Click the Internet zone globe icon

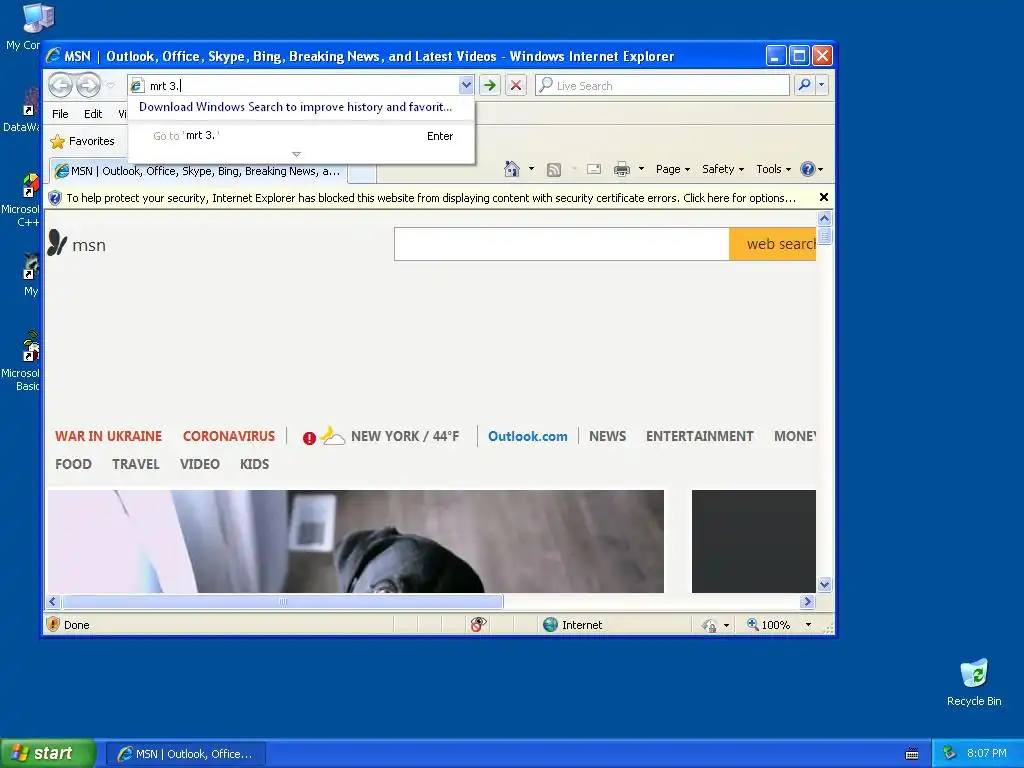(x=551, y=625)
